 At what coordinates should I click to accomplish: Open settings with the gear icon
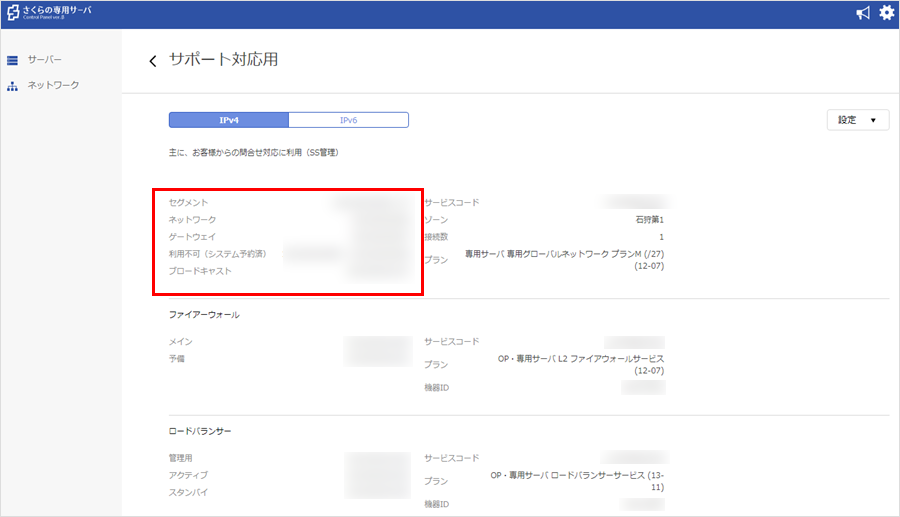tap(886, 13)
